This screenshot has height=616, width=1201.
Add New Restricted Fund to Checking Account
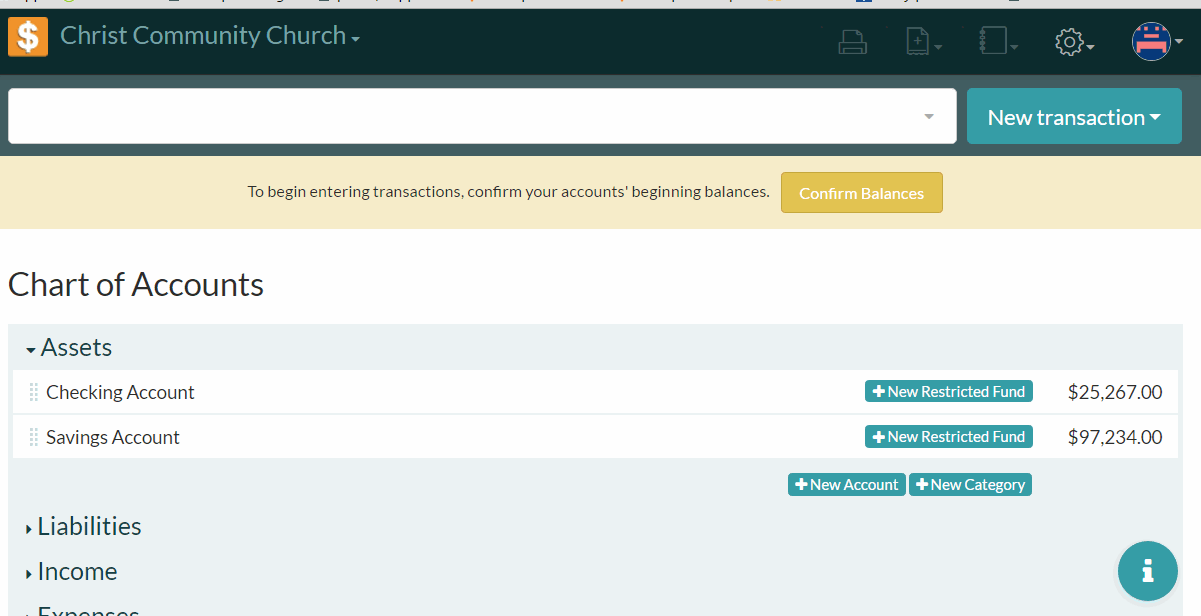948,392
